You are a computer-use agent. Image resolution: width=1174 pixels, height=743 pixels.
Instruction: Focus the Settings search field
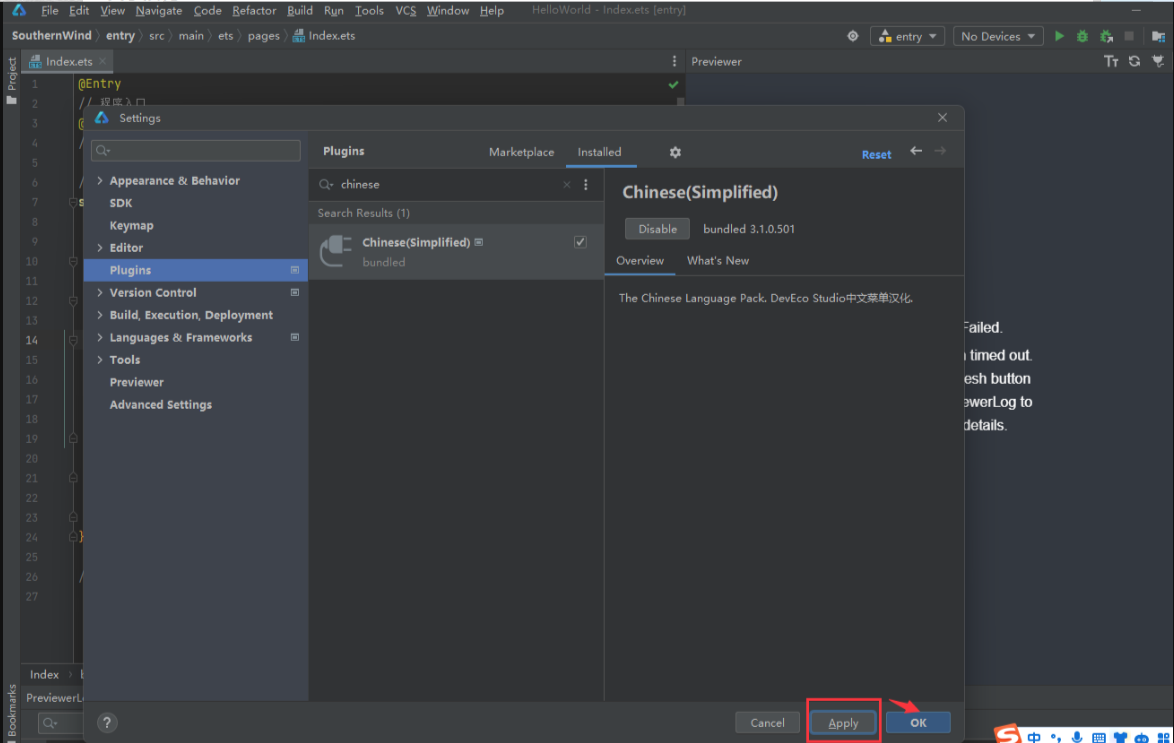click(196, 151)
